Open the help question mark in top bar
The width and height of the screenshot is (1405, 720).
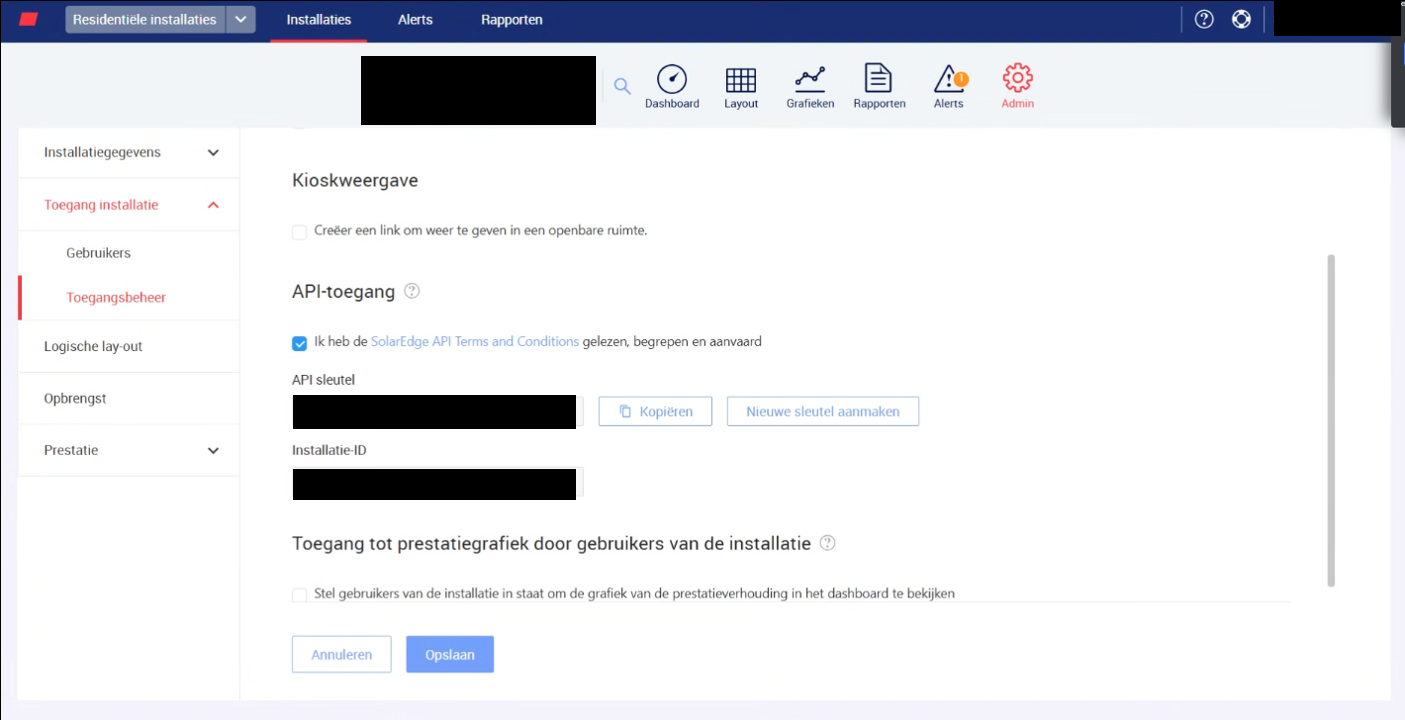click(1204, 19)
